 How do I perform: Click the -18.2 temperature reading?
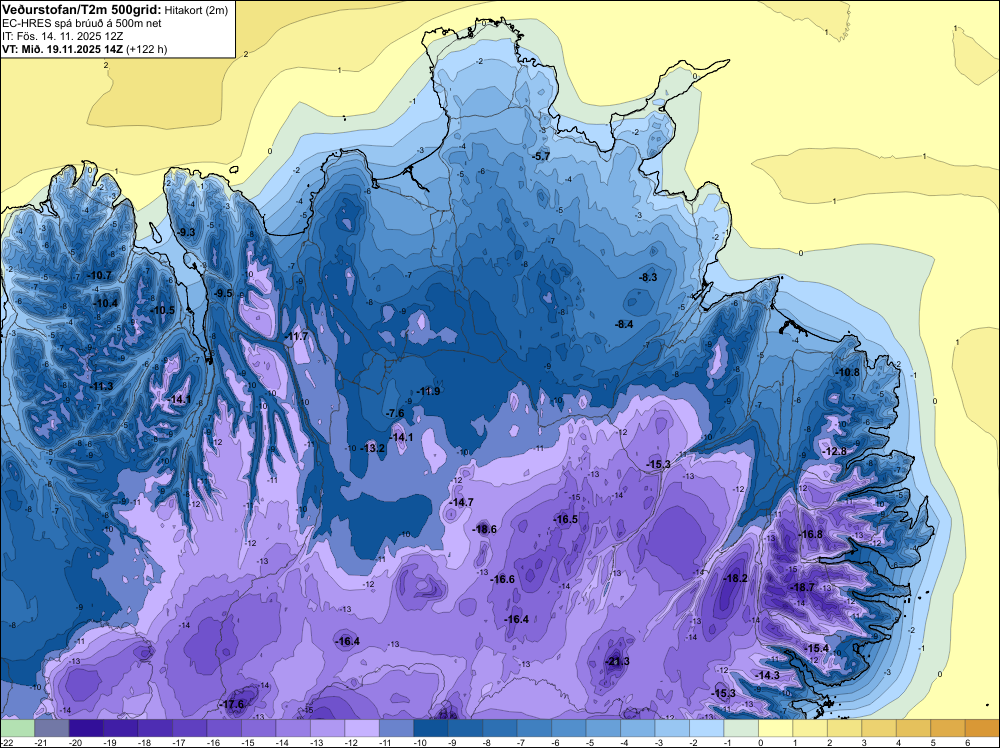735,578
